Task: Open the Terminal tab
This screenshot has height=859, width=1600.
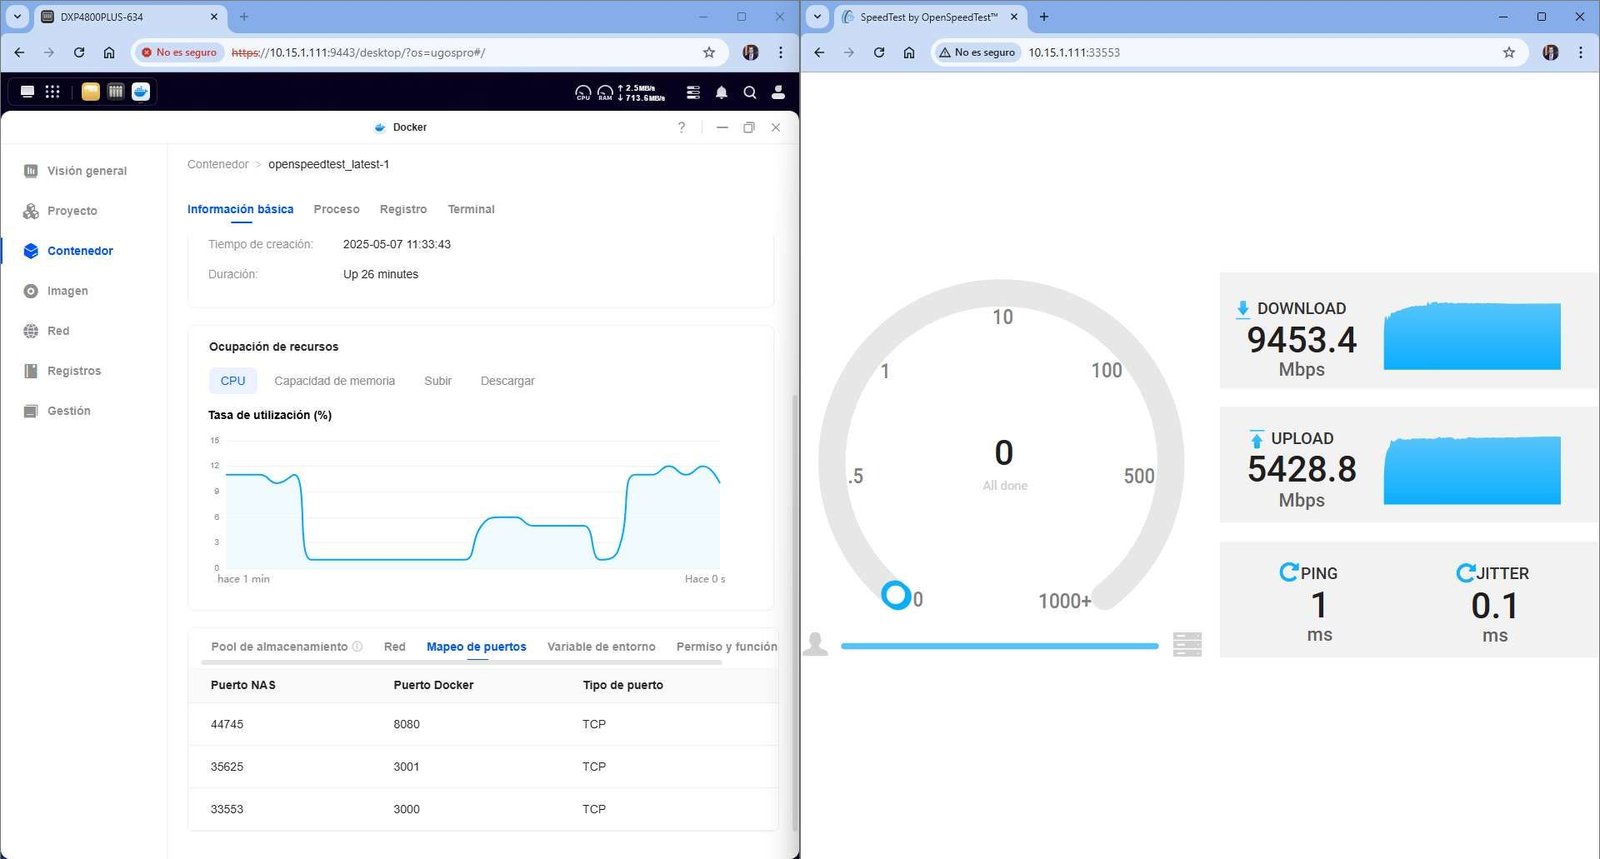Action: pos(471,209)
